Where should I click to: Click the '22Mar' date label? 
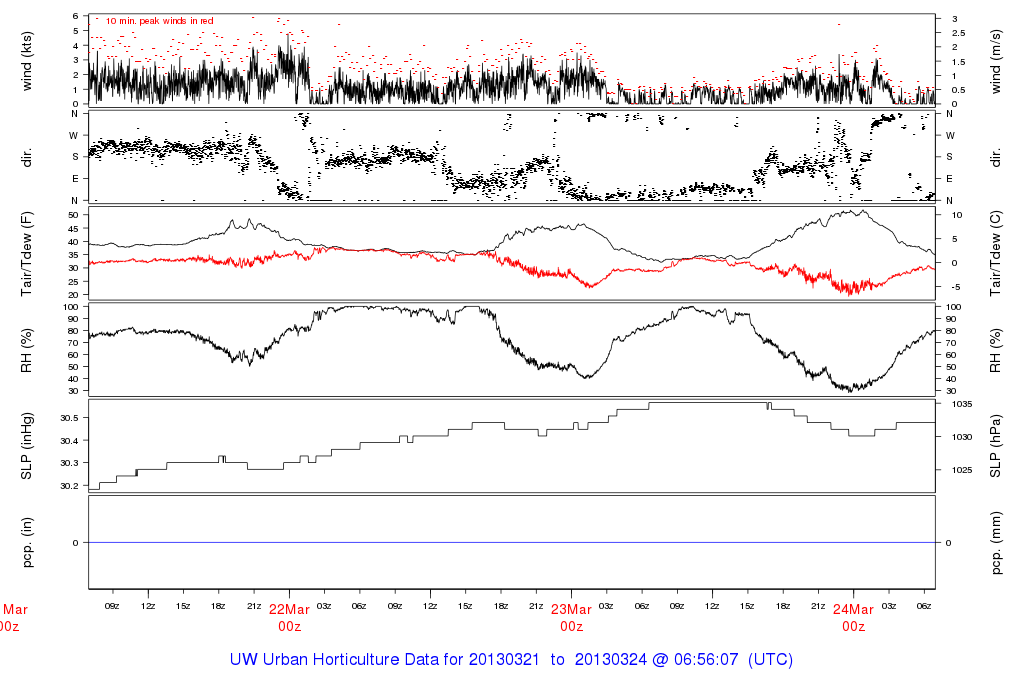pos(289,609)
